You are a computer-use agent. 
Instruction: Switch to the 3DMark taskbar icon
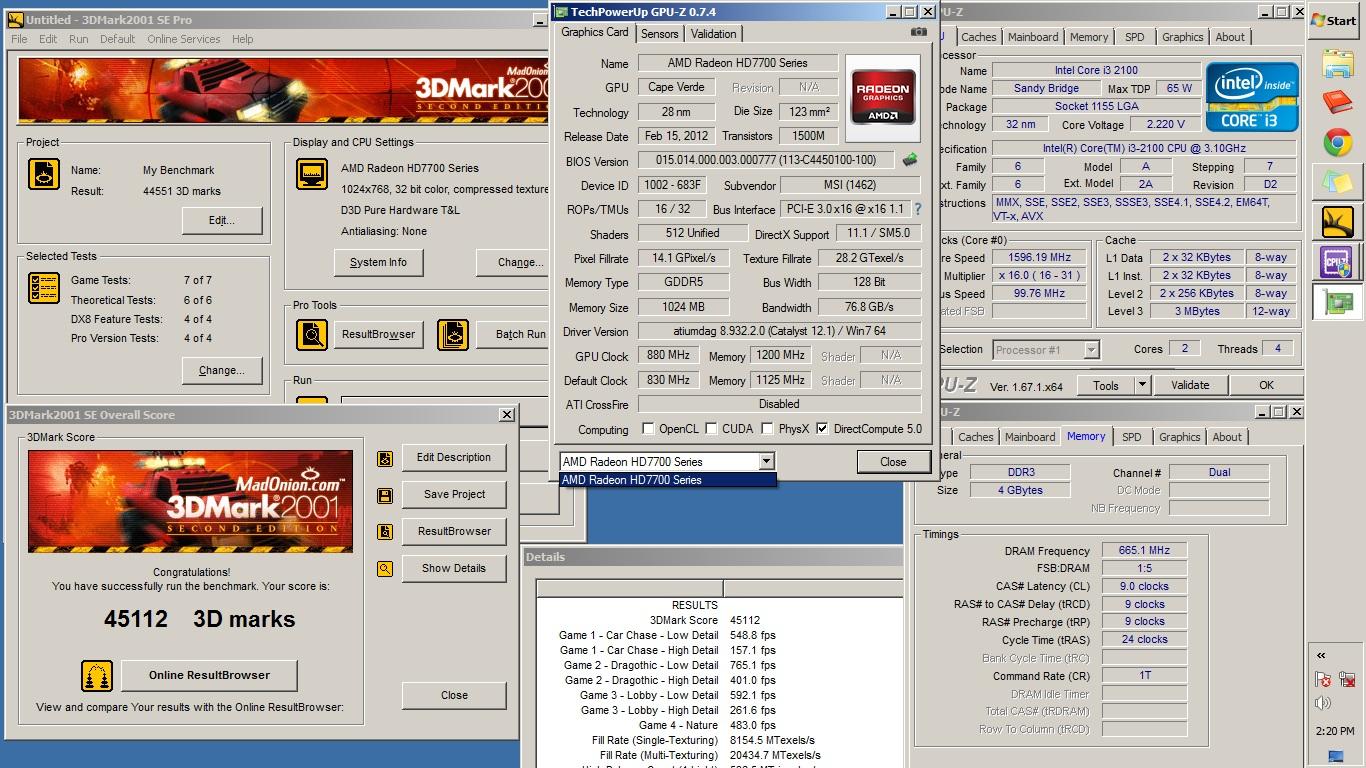click(x=1337, y=221)
